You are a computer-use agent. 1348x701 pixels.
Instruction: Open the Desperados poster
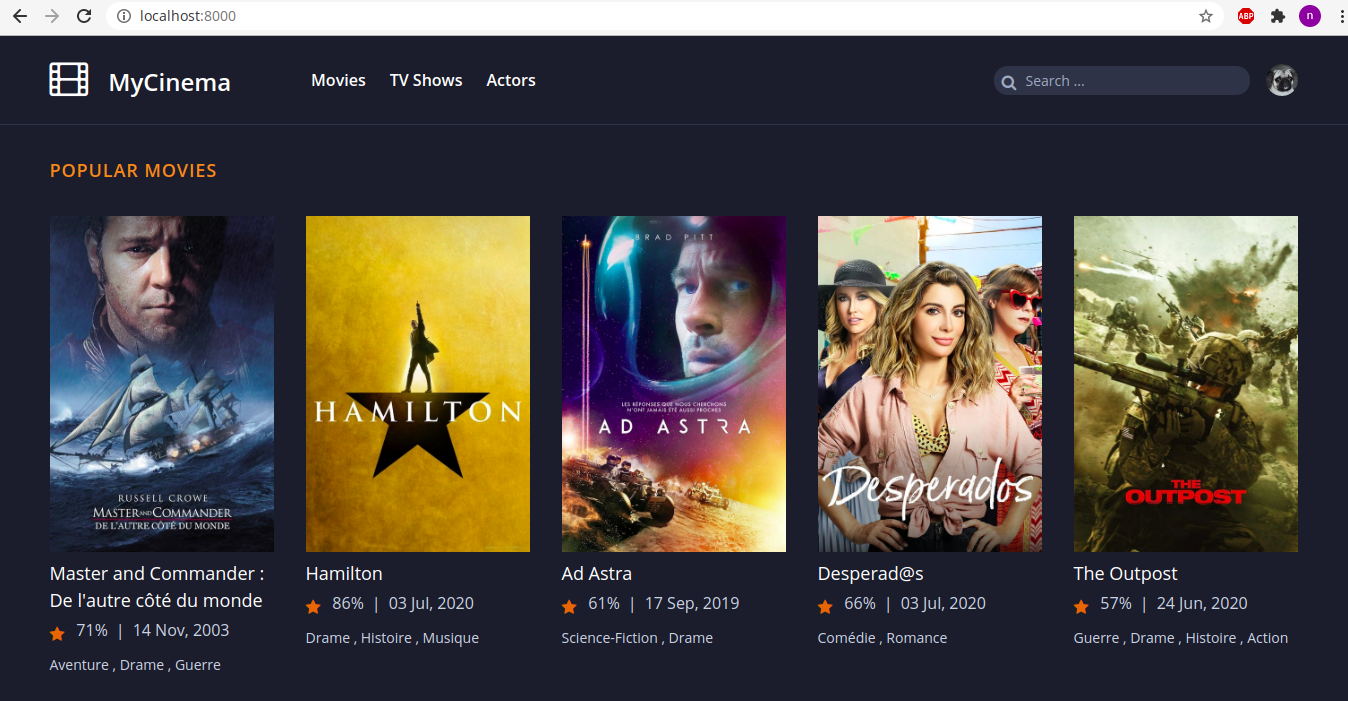930,384
